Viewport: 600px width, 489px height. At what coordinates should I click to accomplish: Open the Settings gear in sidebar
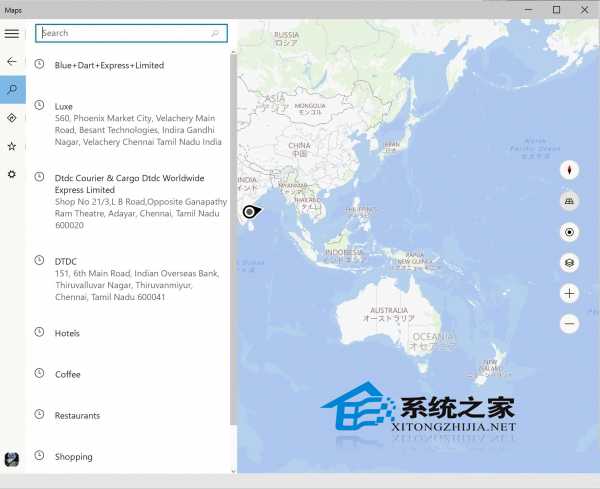point(12,174)
